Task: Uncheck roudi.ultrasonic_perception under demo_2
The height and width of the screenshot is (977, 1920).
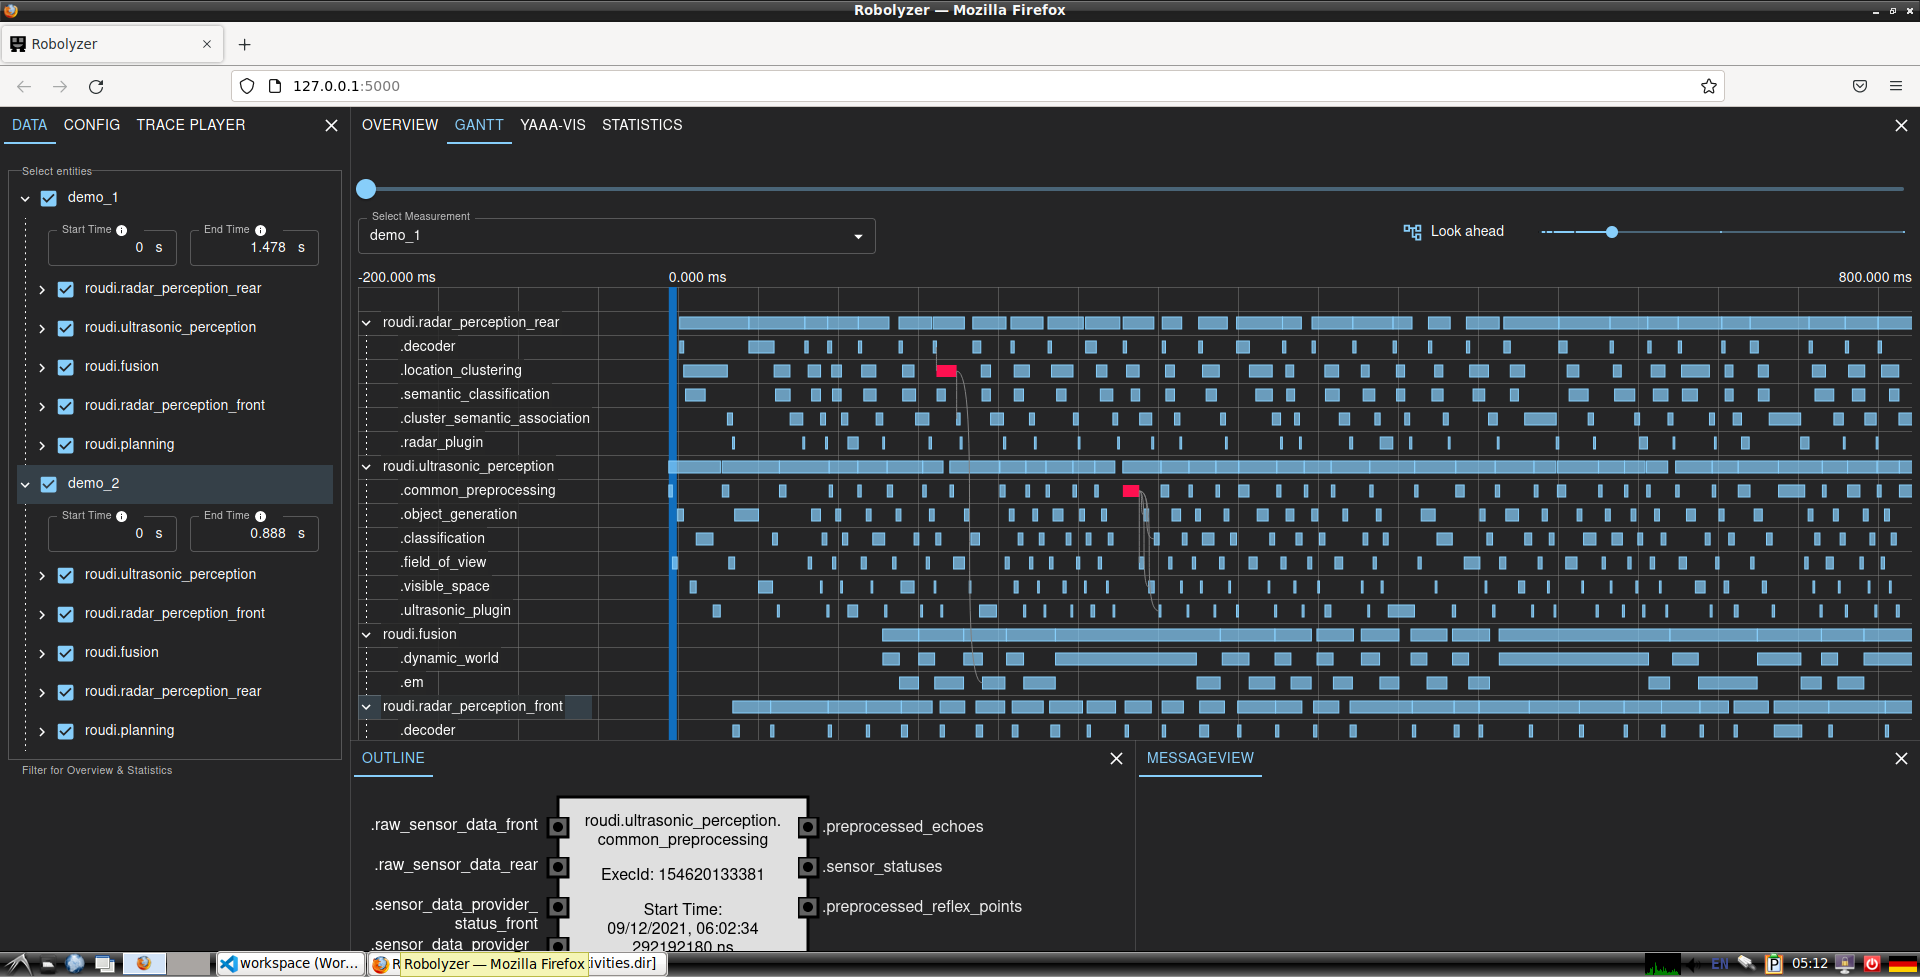Action: coord(65,576)
